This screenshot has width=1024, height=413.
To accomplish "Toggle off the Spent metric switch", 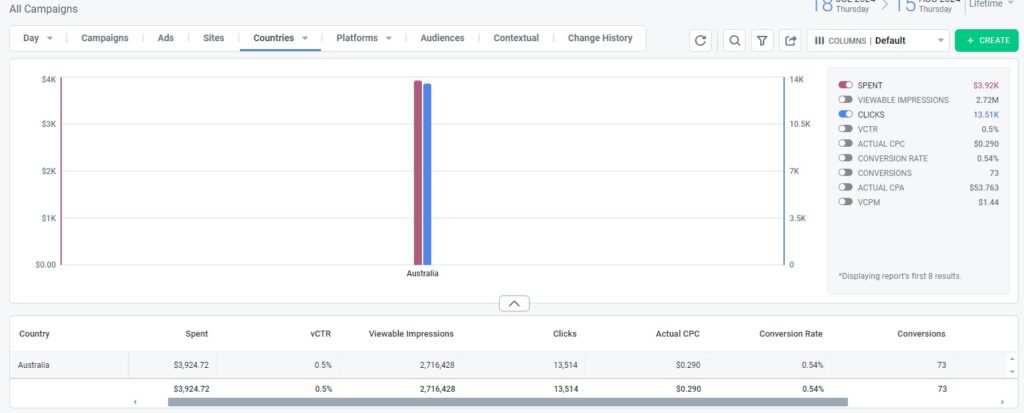I will (x=846, y=85).
